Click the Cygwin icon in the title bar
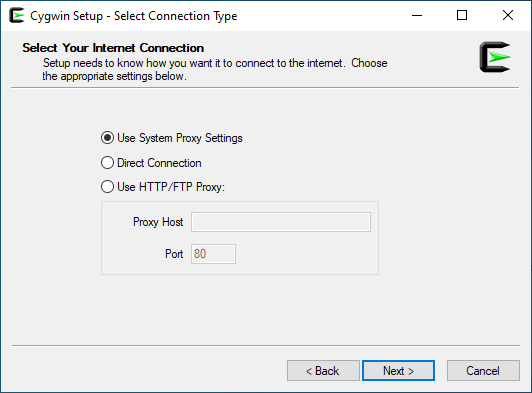The image size is (532, 393). coord(17,16)
